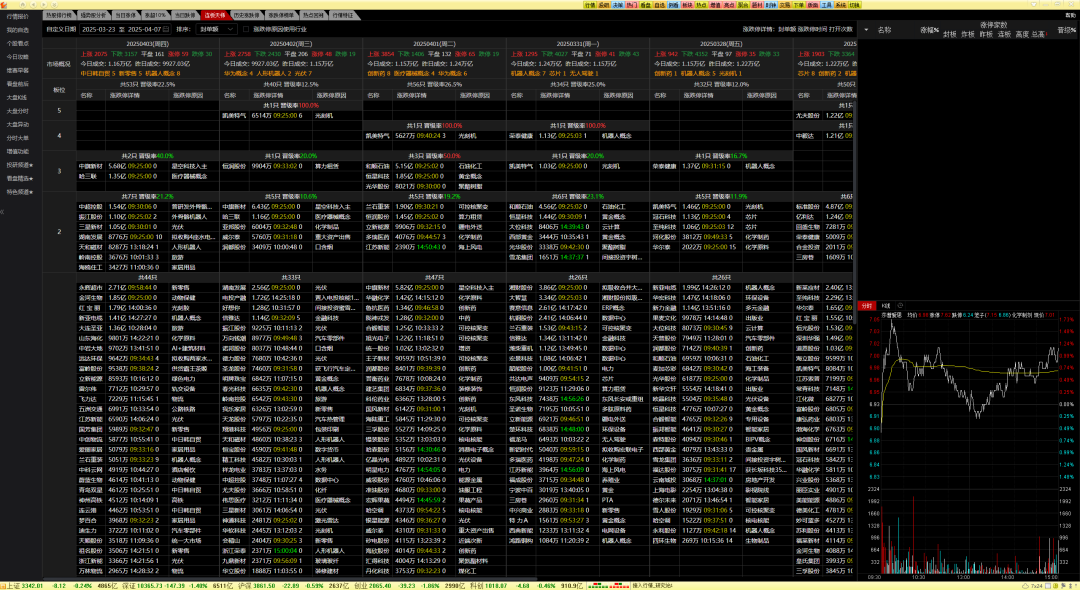Viewport: 1080px width, 590px height.
Task: Open 我的自选 in left sidebar
Action: (x=18, y=30)
